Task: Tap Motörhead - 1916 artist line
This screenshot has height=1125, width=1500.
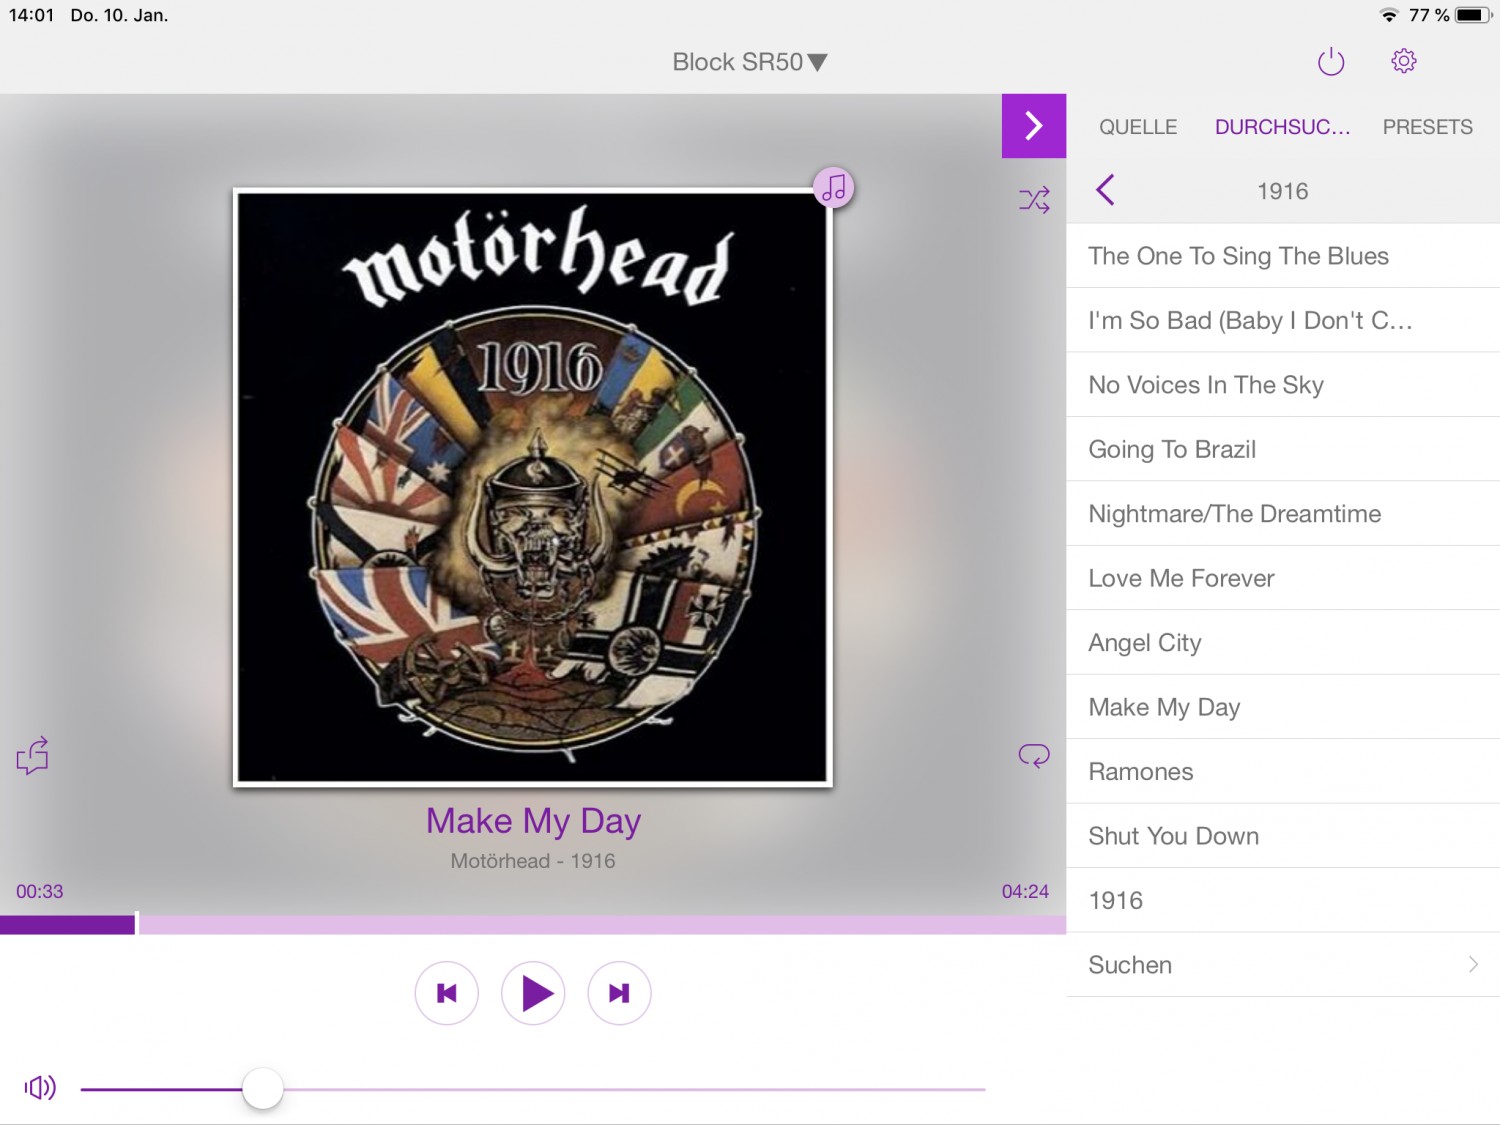Action: 533,861
